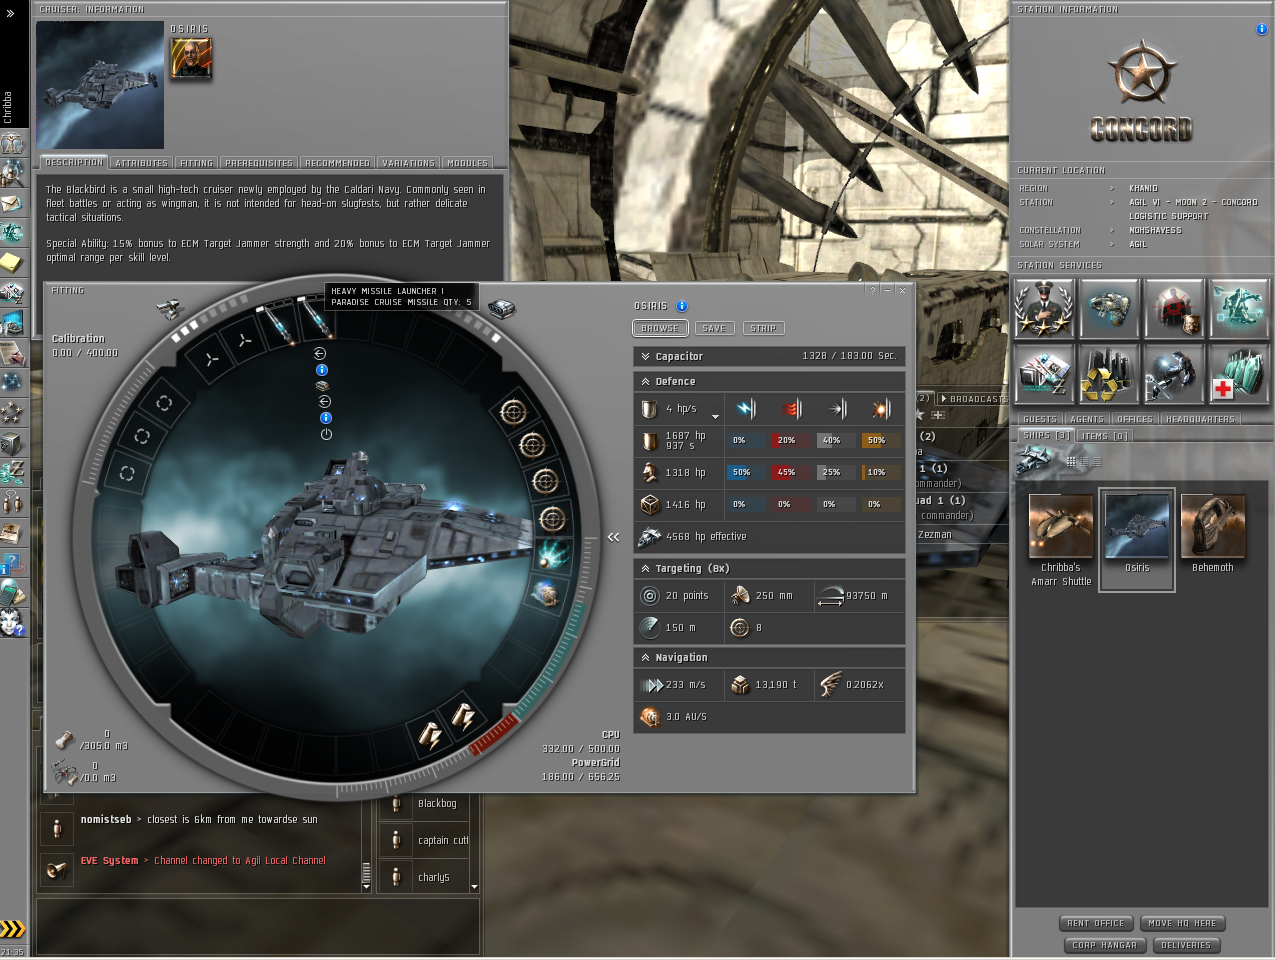Open the teal robot Fitting station service

pyautogui.click(x=1239, y=308)
